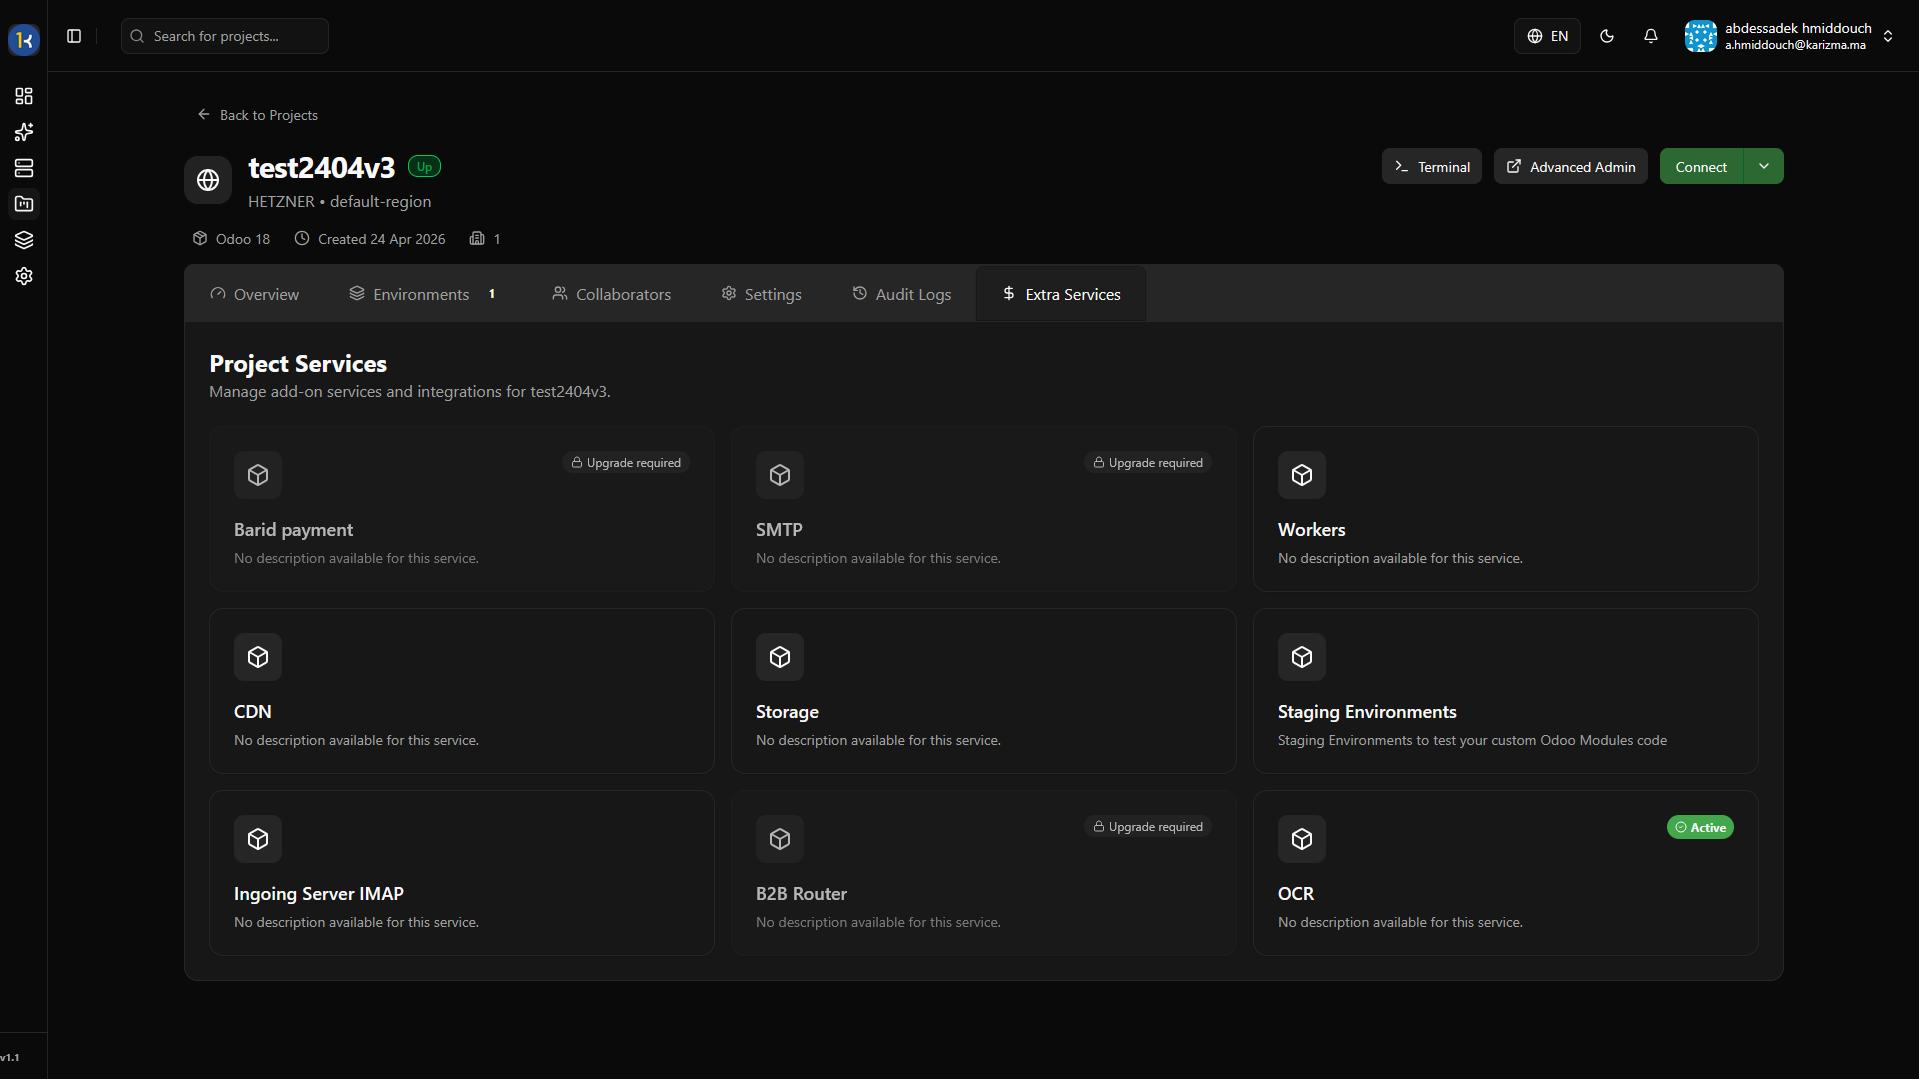
Task: Click the user email a.hmiddouch@karizma.ma
Action: 1795,45
